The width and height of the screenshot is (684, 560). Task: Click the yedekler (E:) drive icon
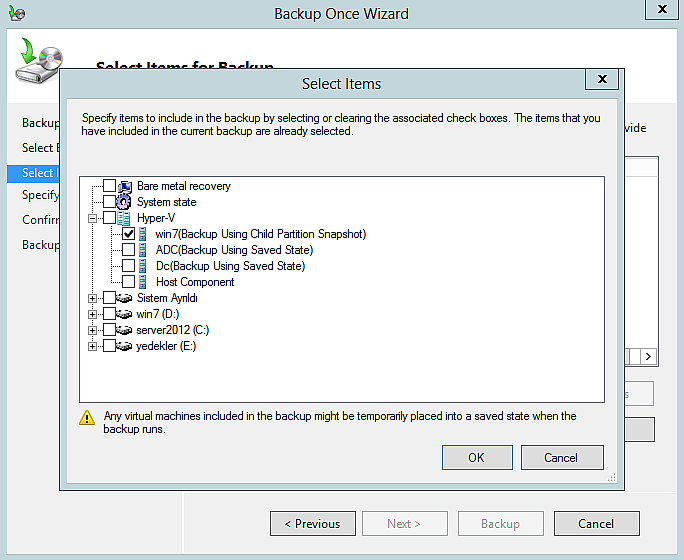pyautogui.click(x=124, y=346)
